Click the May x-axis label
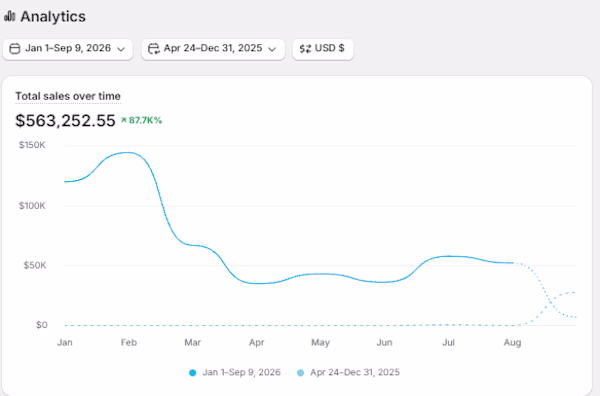This screenshot has width=600, height=396. click(x=320, y=342)
